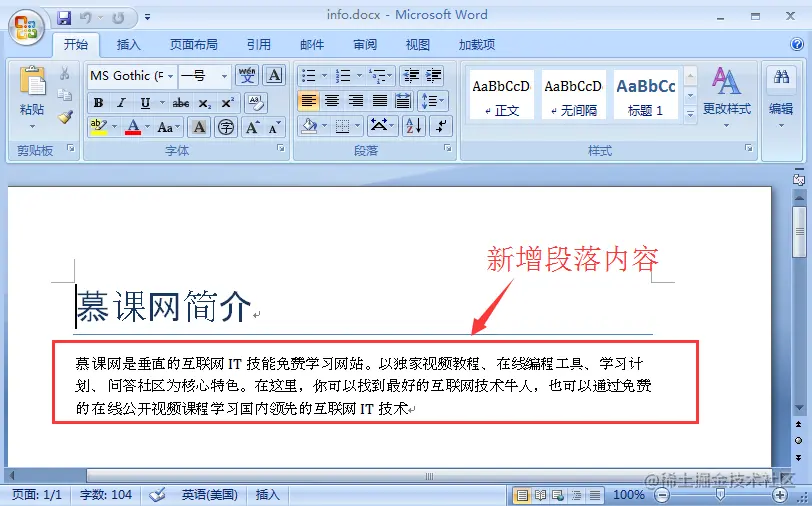Decrease paragraph indent
This screenshot has width=812, height=506.
(411, 76)
